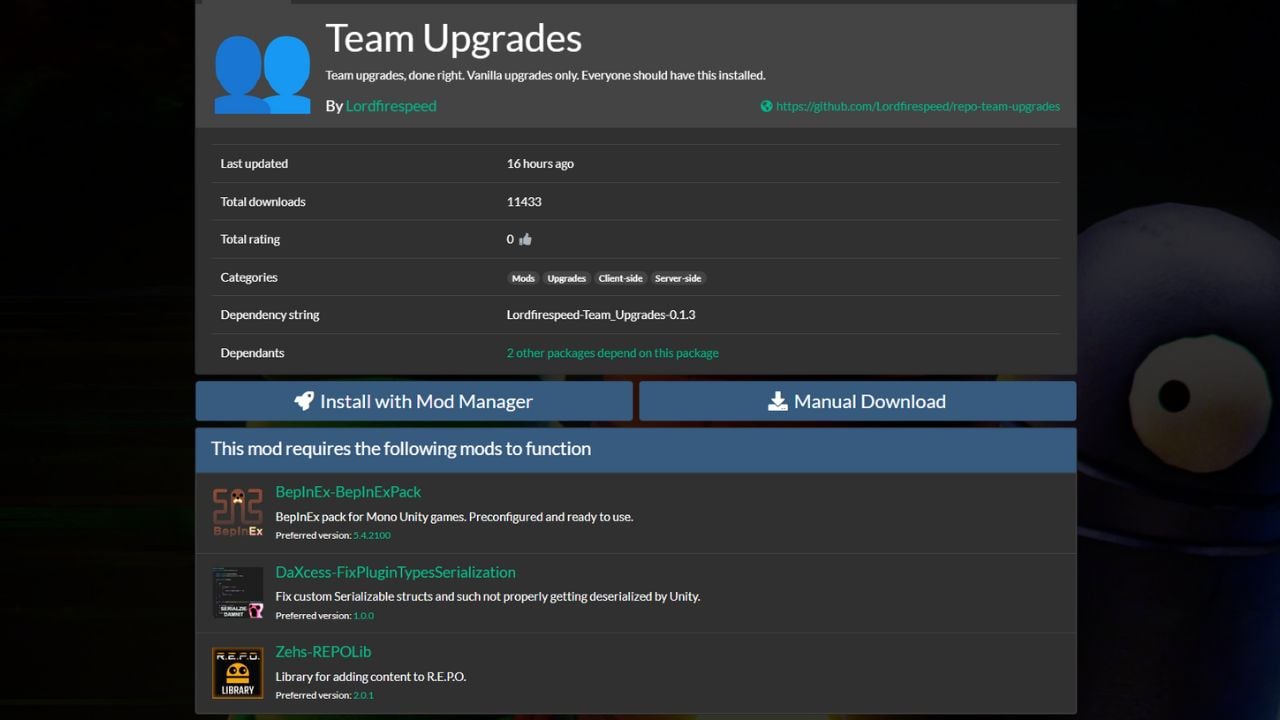1280x720 pixels.
Task: View the 2 other dependent packages
Action: click(612, 353)
